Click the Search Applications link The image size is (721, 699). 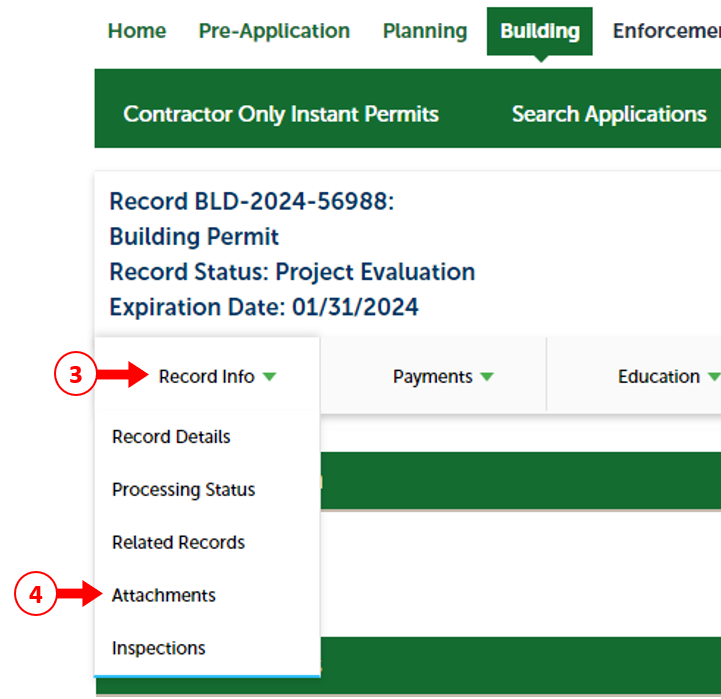[x=609, y=114]
